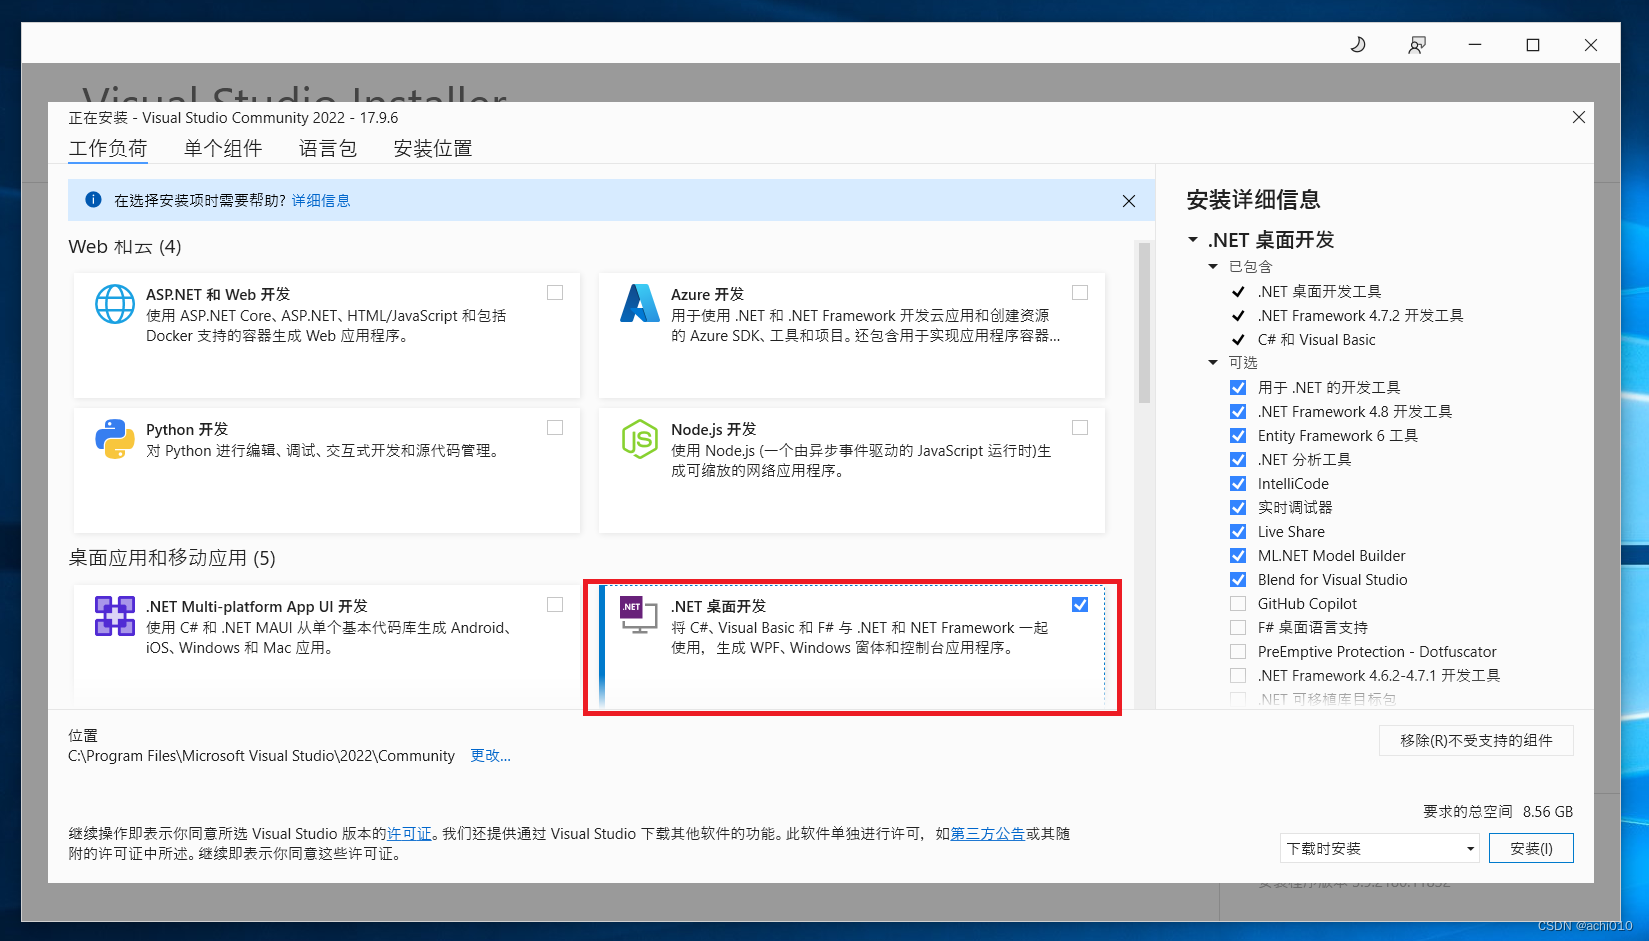The height and width of the screenshot is (941, 1649).
Task: Check the .NET Multi-platform App UI workload
Action: pos(555,605)
